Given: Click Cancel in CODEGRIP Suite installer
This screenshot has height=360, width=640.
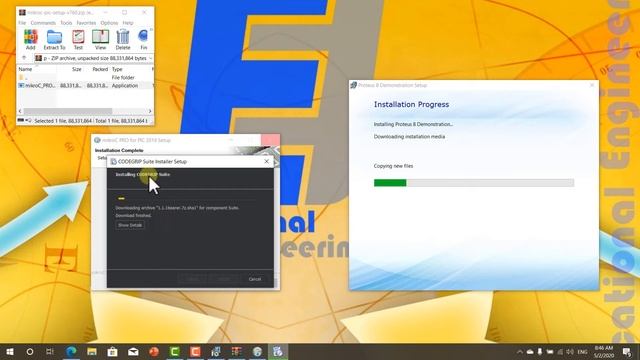Looking at the screenshot, I should click(255, 279).
